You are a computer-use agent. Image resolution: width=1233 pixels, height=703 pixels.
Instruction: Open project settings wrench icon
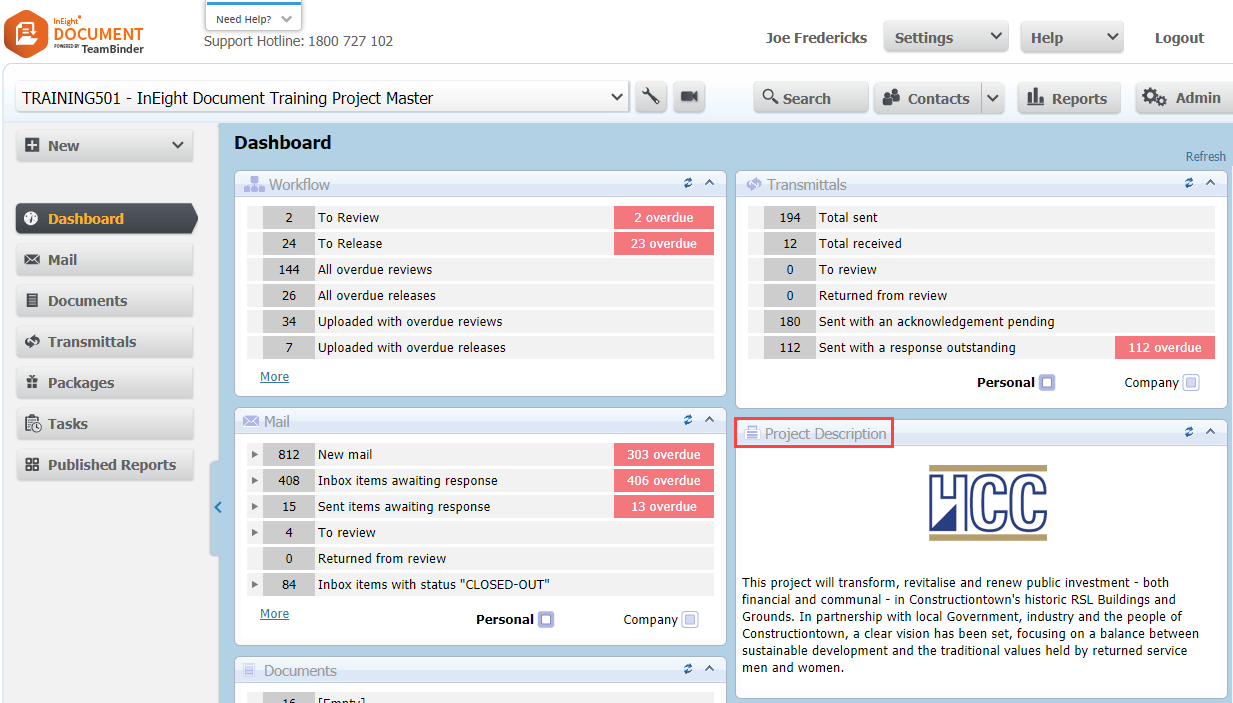pyautogui.click(x=651, y=97)
